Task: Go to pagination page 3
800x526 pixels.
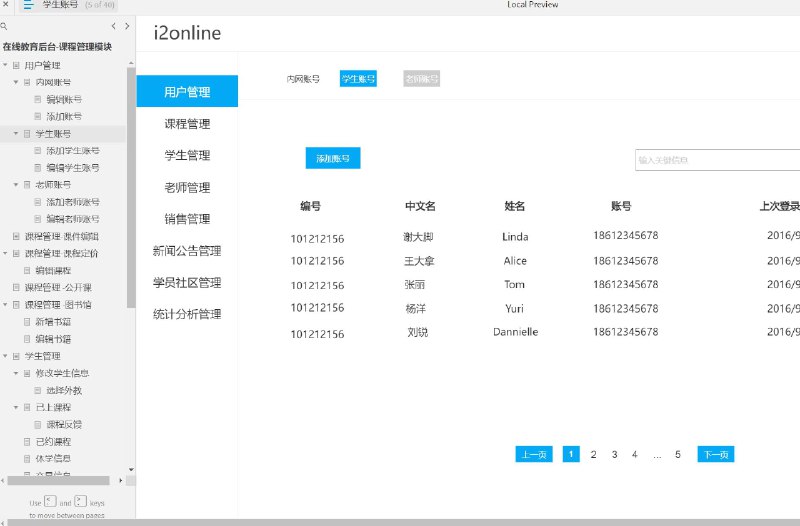Action: (x=614, y=454)
